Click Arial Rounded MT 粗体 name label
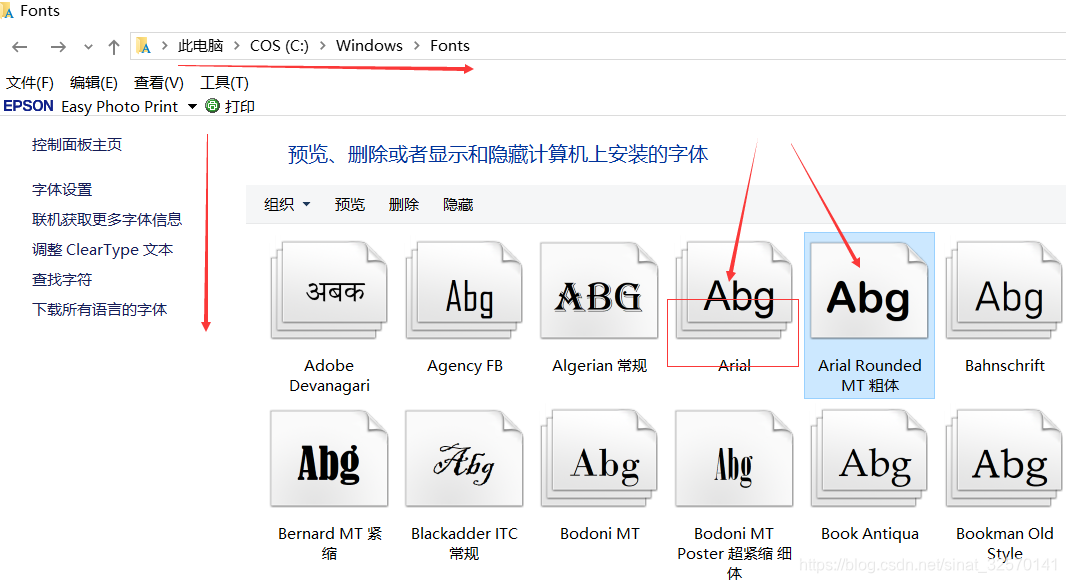1066x583 pixels. pyautogui.click(x=870, y=376)
